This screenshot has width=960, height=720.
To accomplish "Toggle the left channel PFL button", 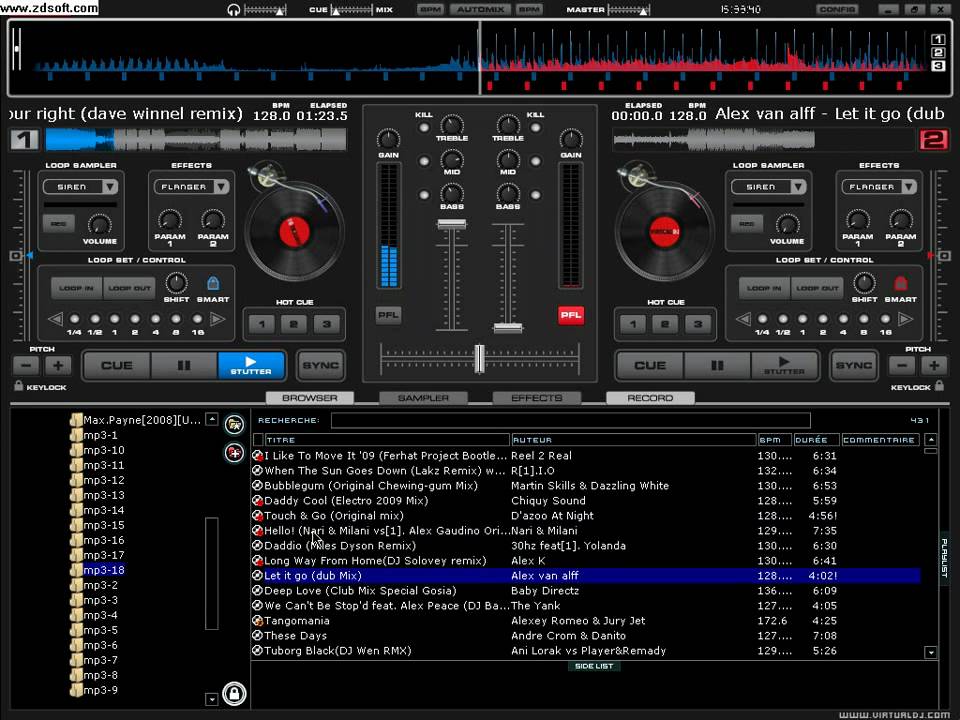I will (x=388, y=315).
